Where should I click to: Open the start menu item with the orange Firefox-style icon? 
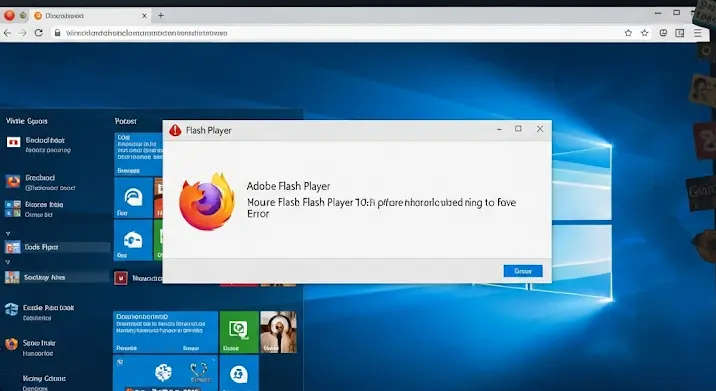[x=13, y=181]
